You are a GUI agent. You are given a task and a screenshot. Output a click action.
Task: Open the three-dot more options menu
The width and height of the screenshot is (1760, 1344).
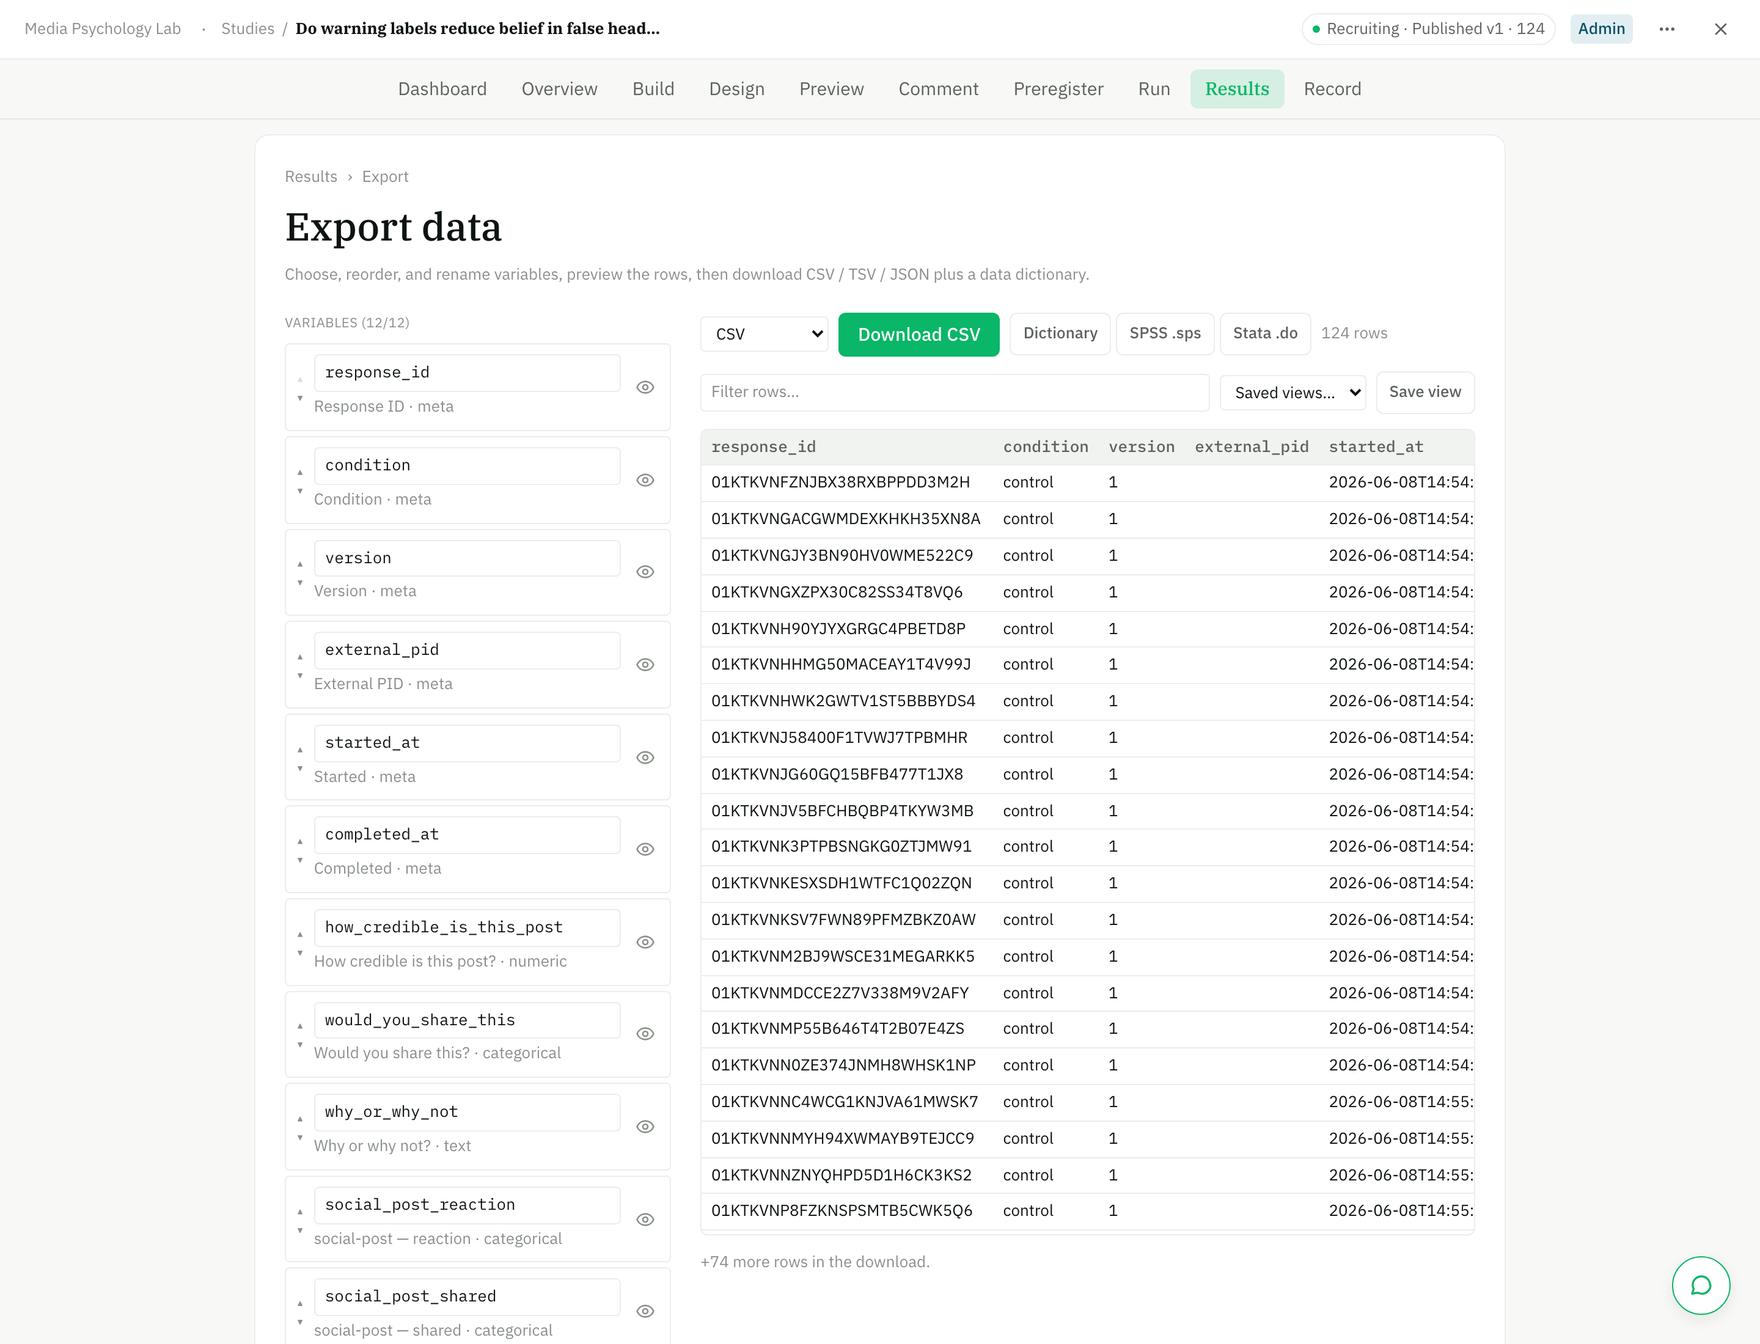tap(1667, 29)
